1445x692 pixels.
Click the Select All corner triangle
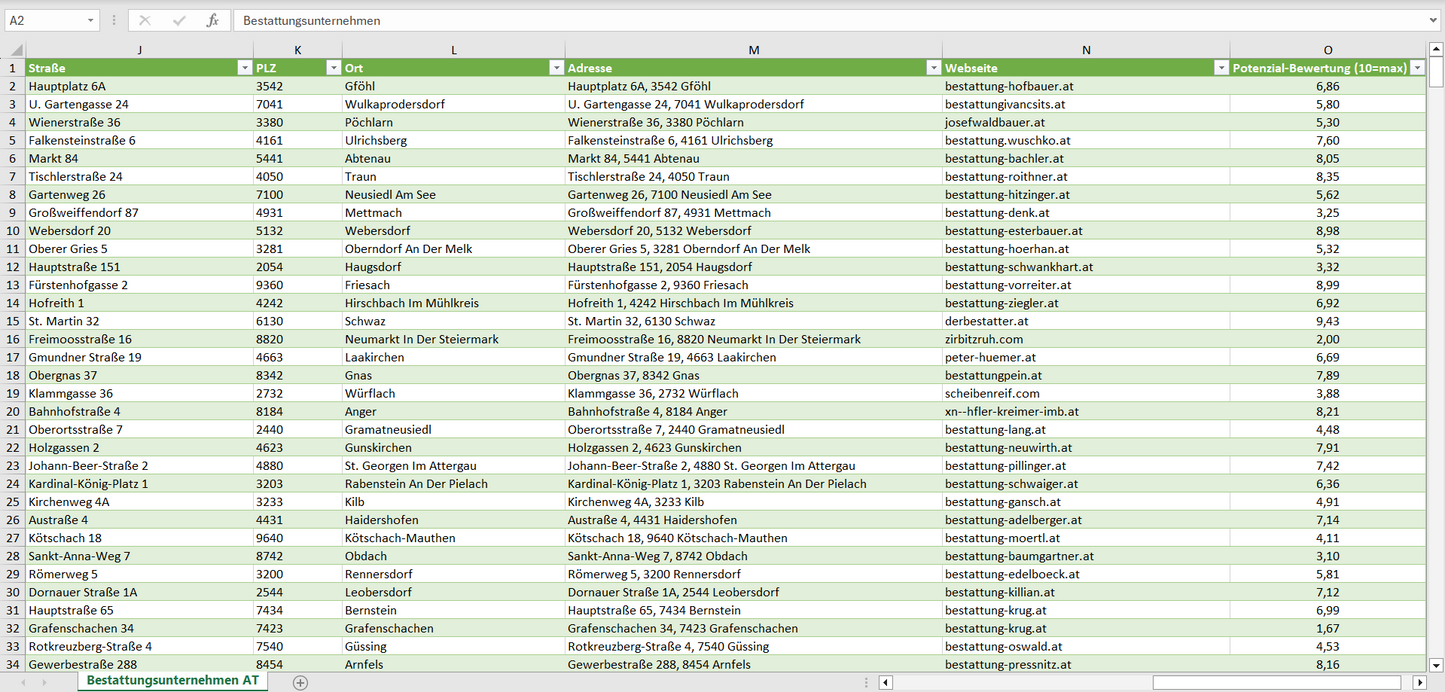13,50
